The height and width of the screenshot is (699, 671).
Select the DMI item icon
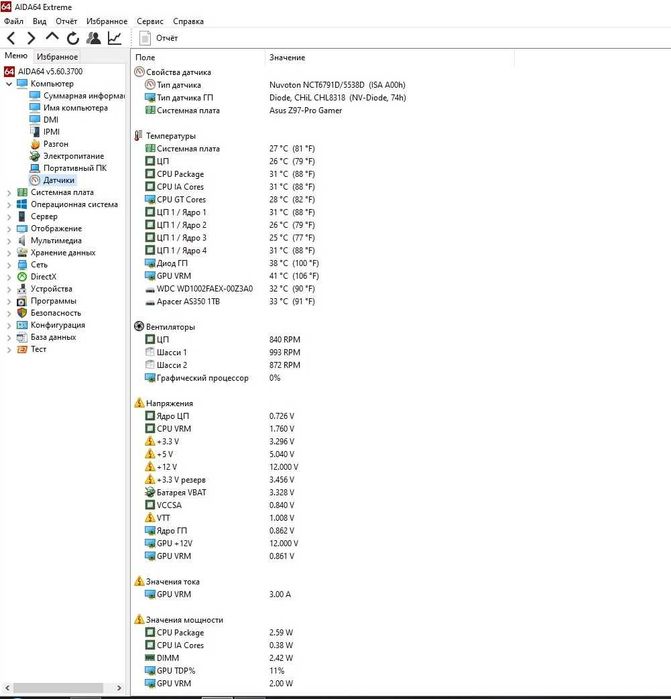pos(35,119)
